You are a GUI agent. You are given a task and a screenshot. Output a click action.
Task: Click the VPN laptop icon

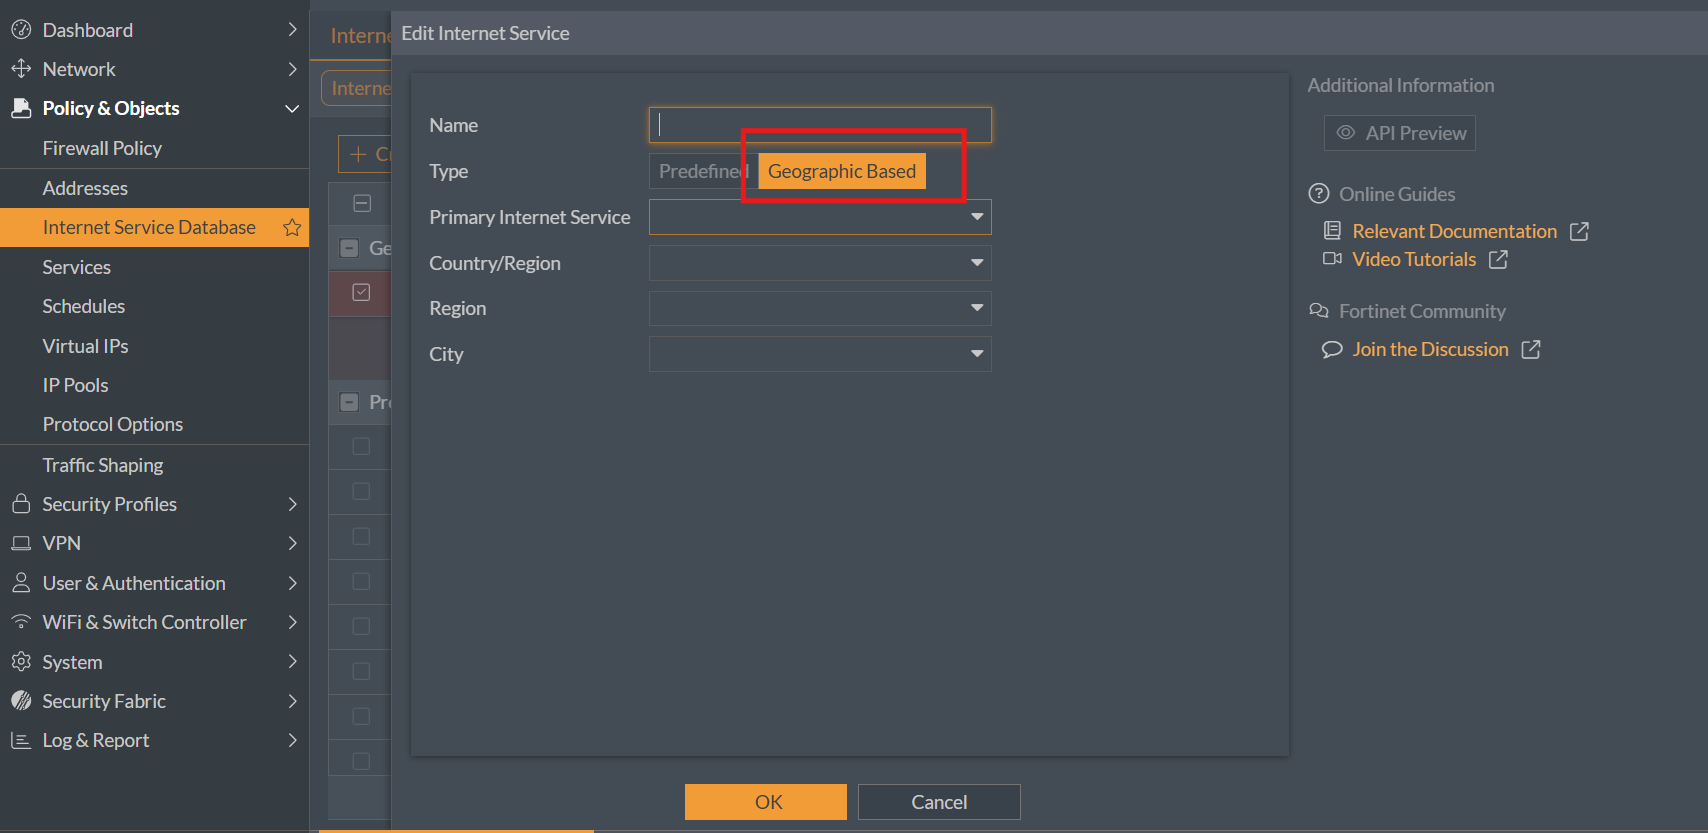tap(21, 543)
